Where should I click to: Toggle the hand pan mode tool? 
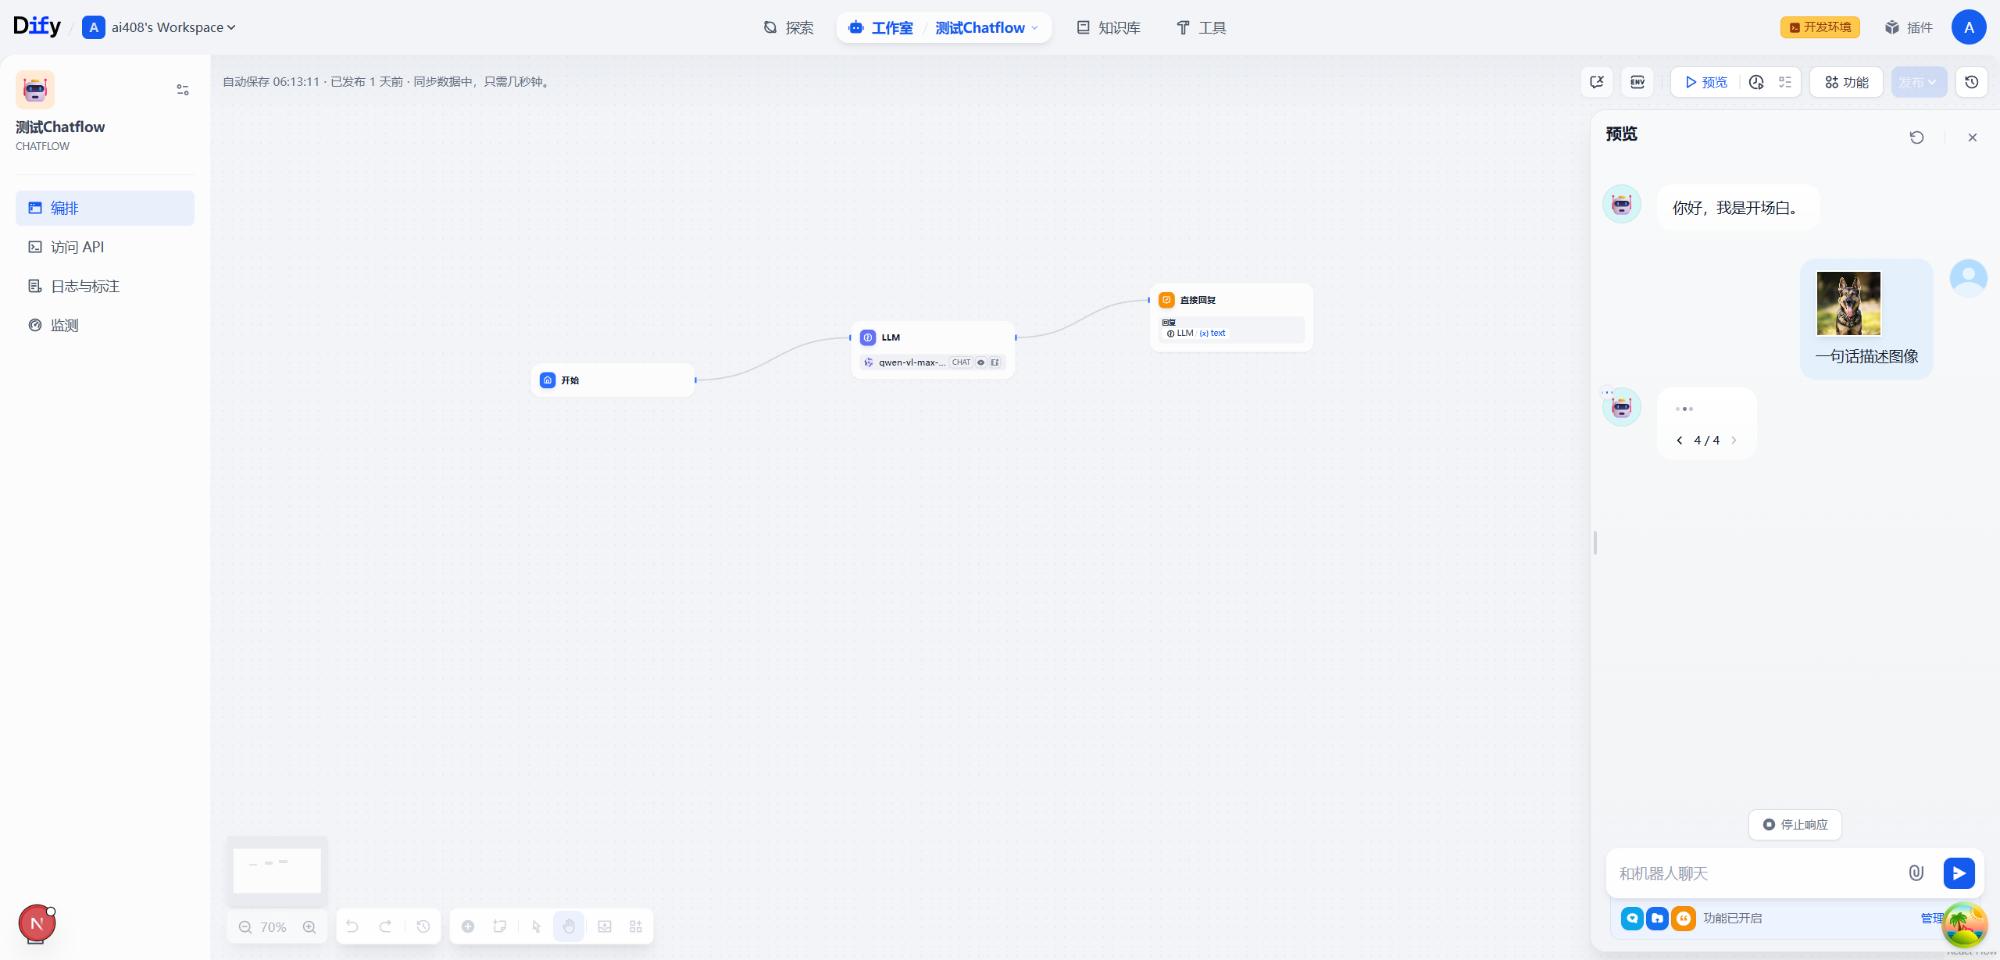coord(569,927)
